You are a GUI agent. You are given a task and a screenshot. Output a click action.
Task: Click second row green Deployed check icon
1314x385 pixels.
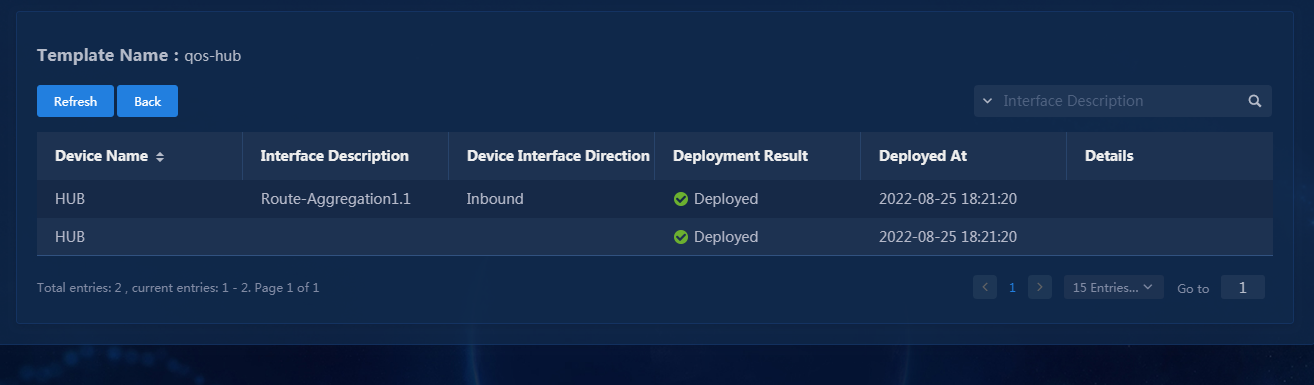pyautogui.click(x=681, y=237)
